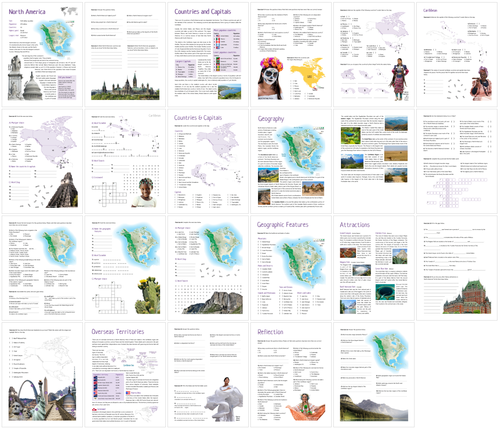Viewport: 500px width, 429px height.
Task: Select the Overseas Territories page thumbnail
Action: (x=125, y=375)
